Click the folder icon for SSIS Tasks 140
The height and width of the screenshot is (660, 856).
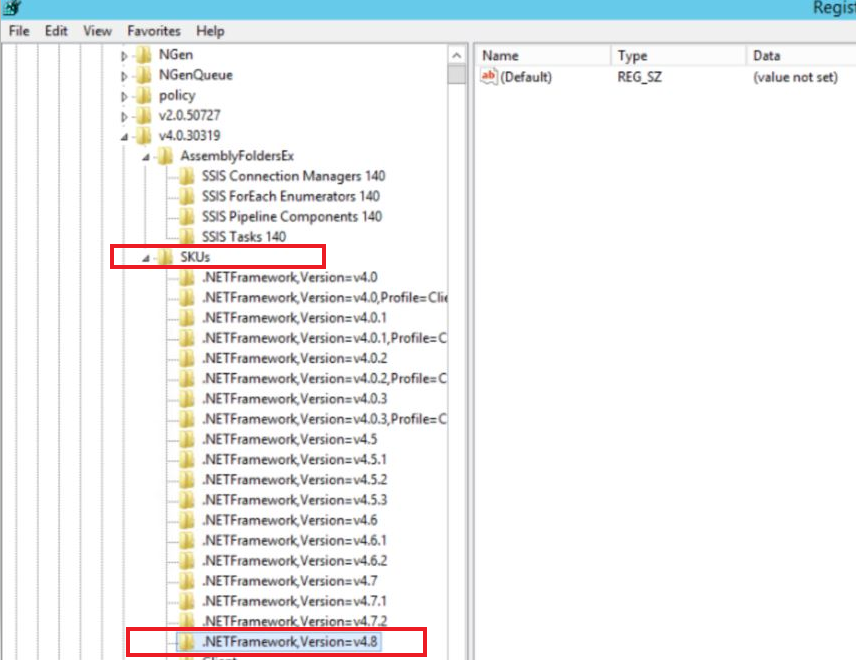pyautogui.click(x=187, y=237)
